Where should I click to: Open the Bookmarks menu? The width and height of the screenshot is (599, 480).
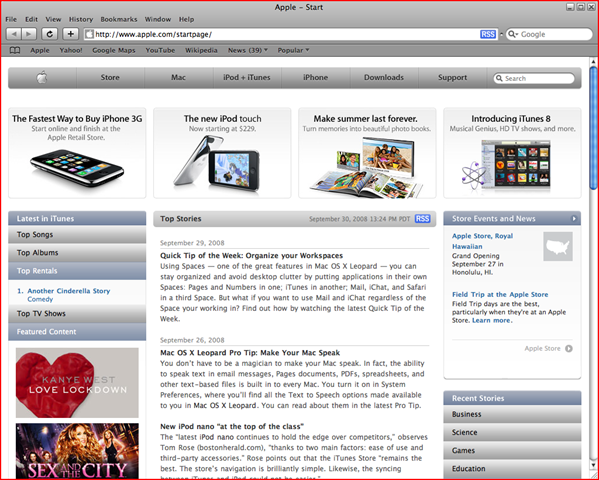[118, 19]
